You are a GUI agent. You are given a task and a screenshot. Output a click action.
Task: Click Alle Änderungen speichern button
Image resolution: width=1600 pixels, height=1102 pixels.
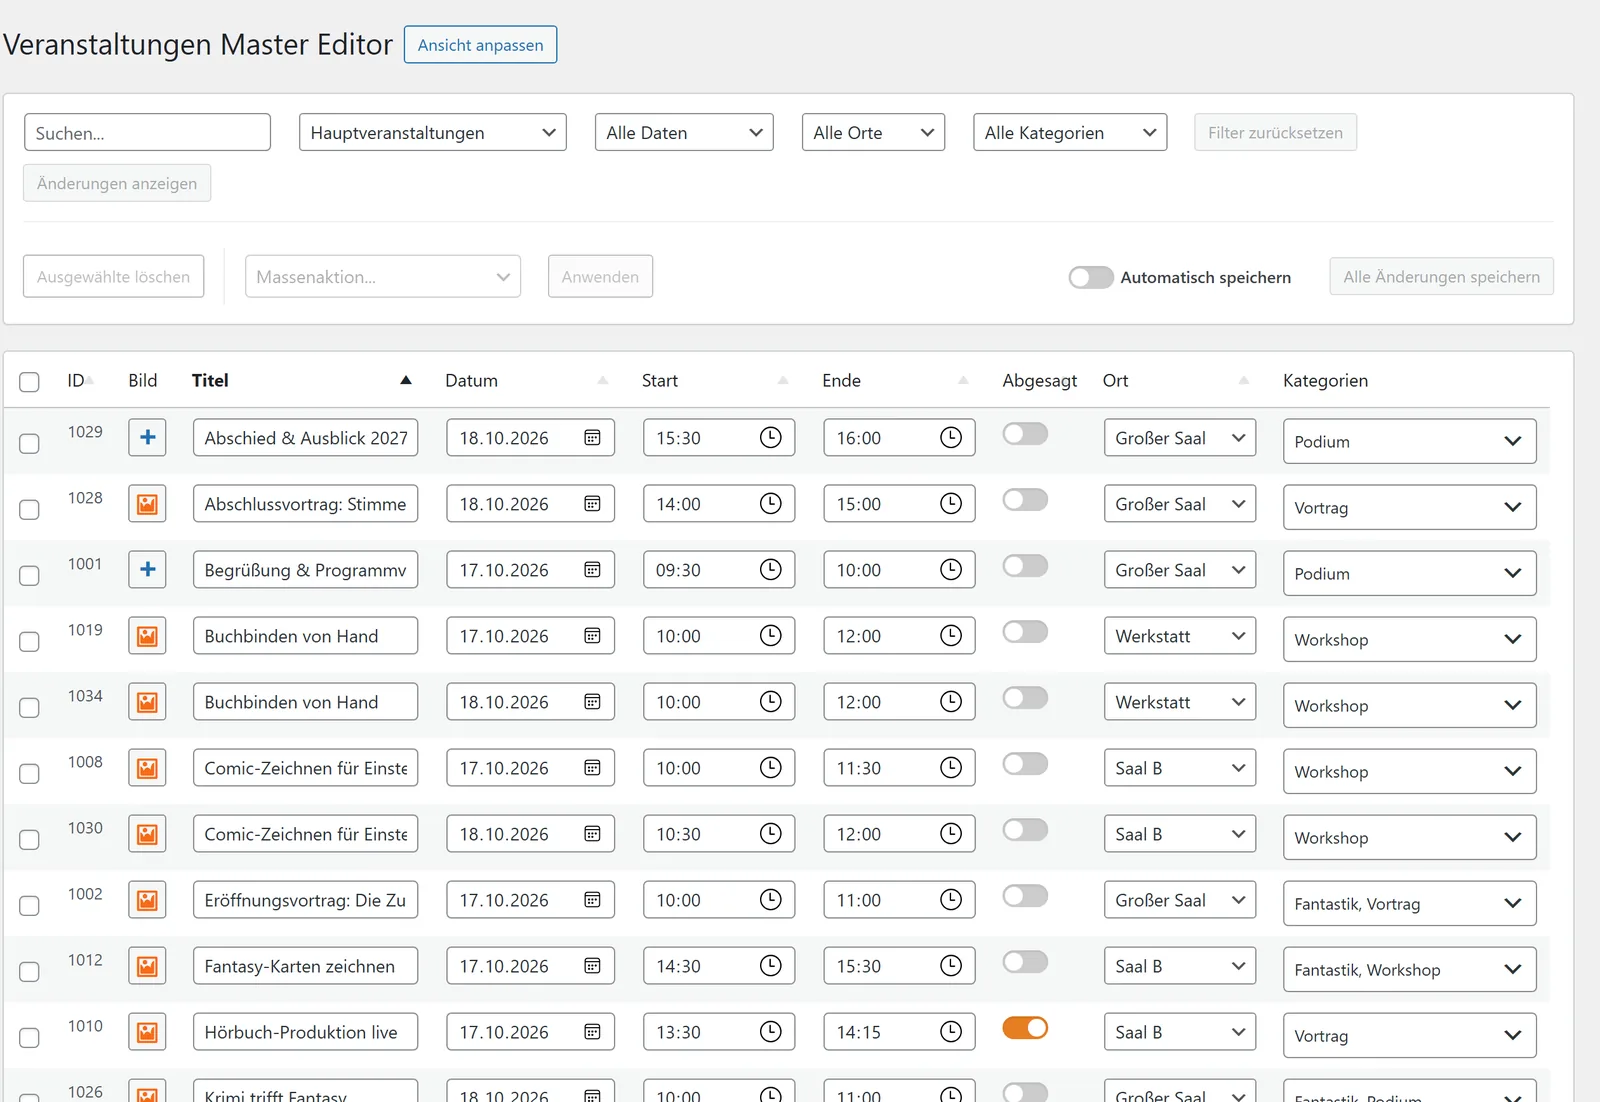(x=1441, y=276)
